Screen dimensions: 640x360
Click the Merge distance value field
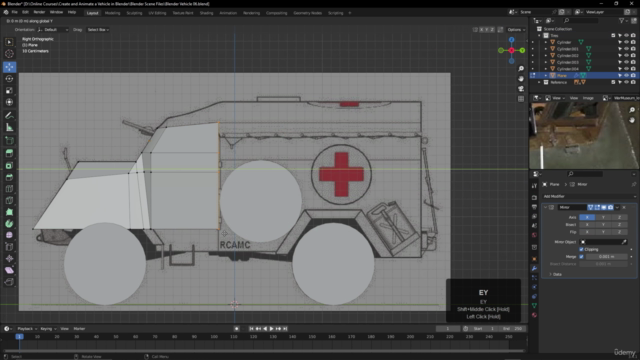pos(607,257)
